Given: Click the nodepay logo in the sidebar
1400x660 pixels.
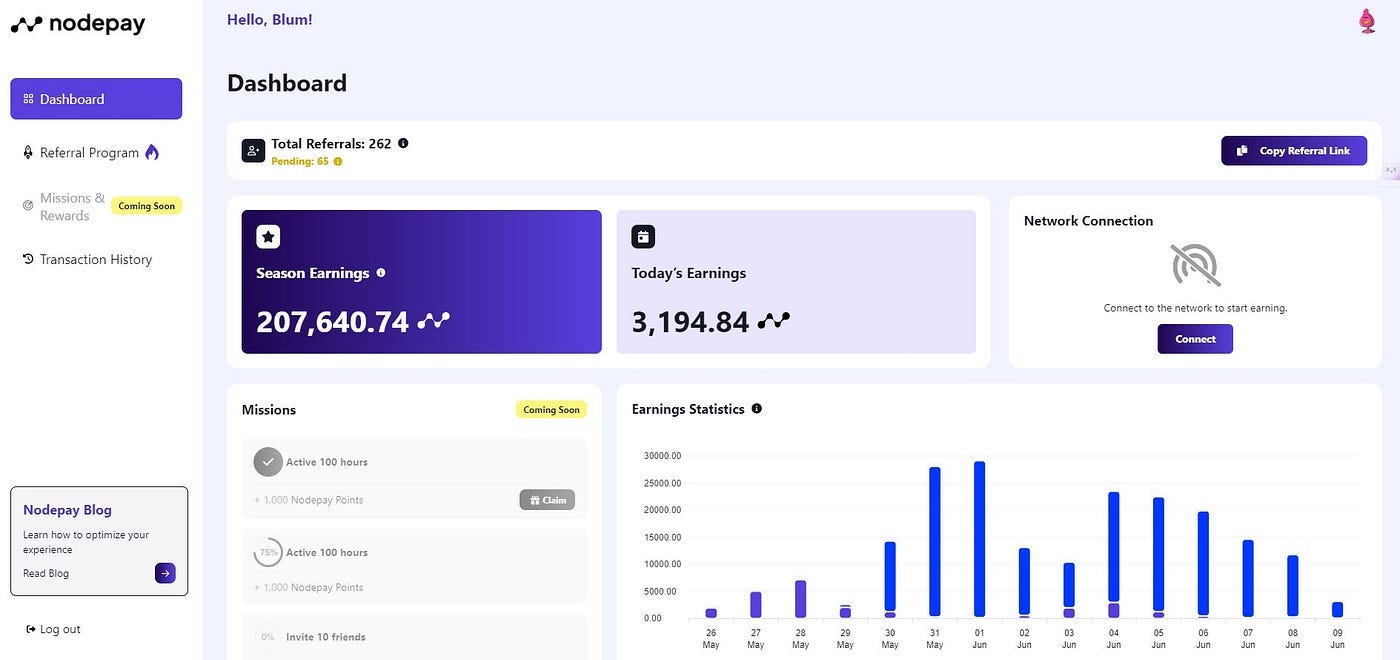Looking at the screenshot, I should point(77,22).
